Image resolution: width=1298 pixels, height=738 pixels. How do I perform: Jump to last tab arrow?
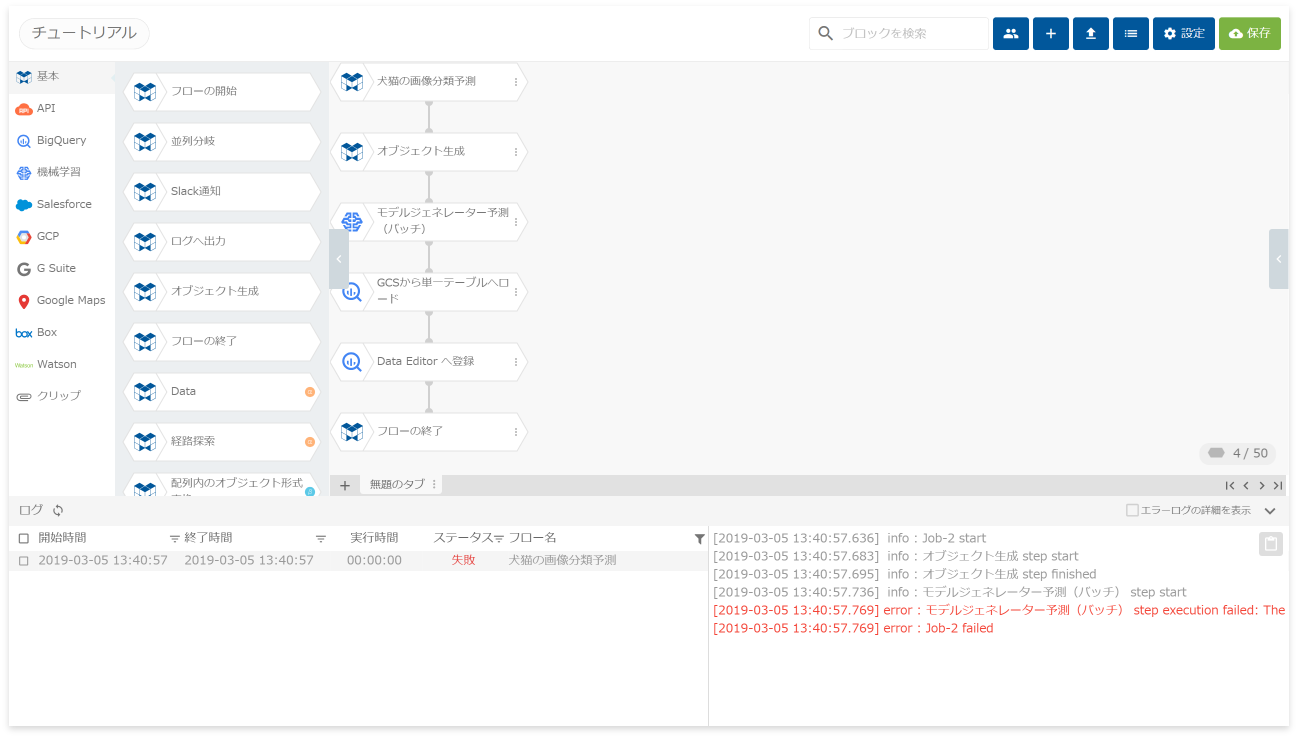point(1278,485)
